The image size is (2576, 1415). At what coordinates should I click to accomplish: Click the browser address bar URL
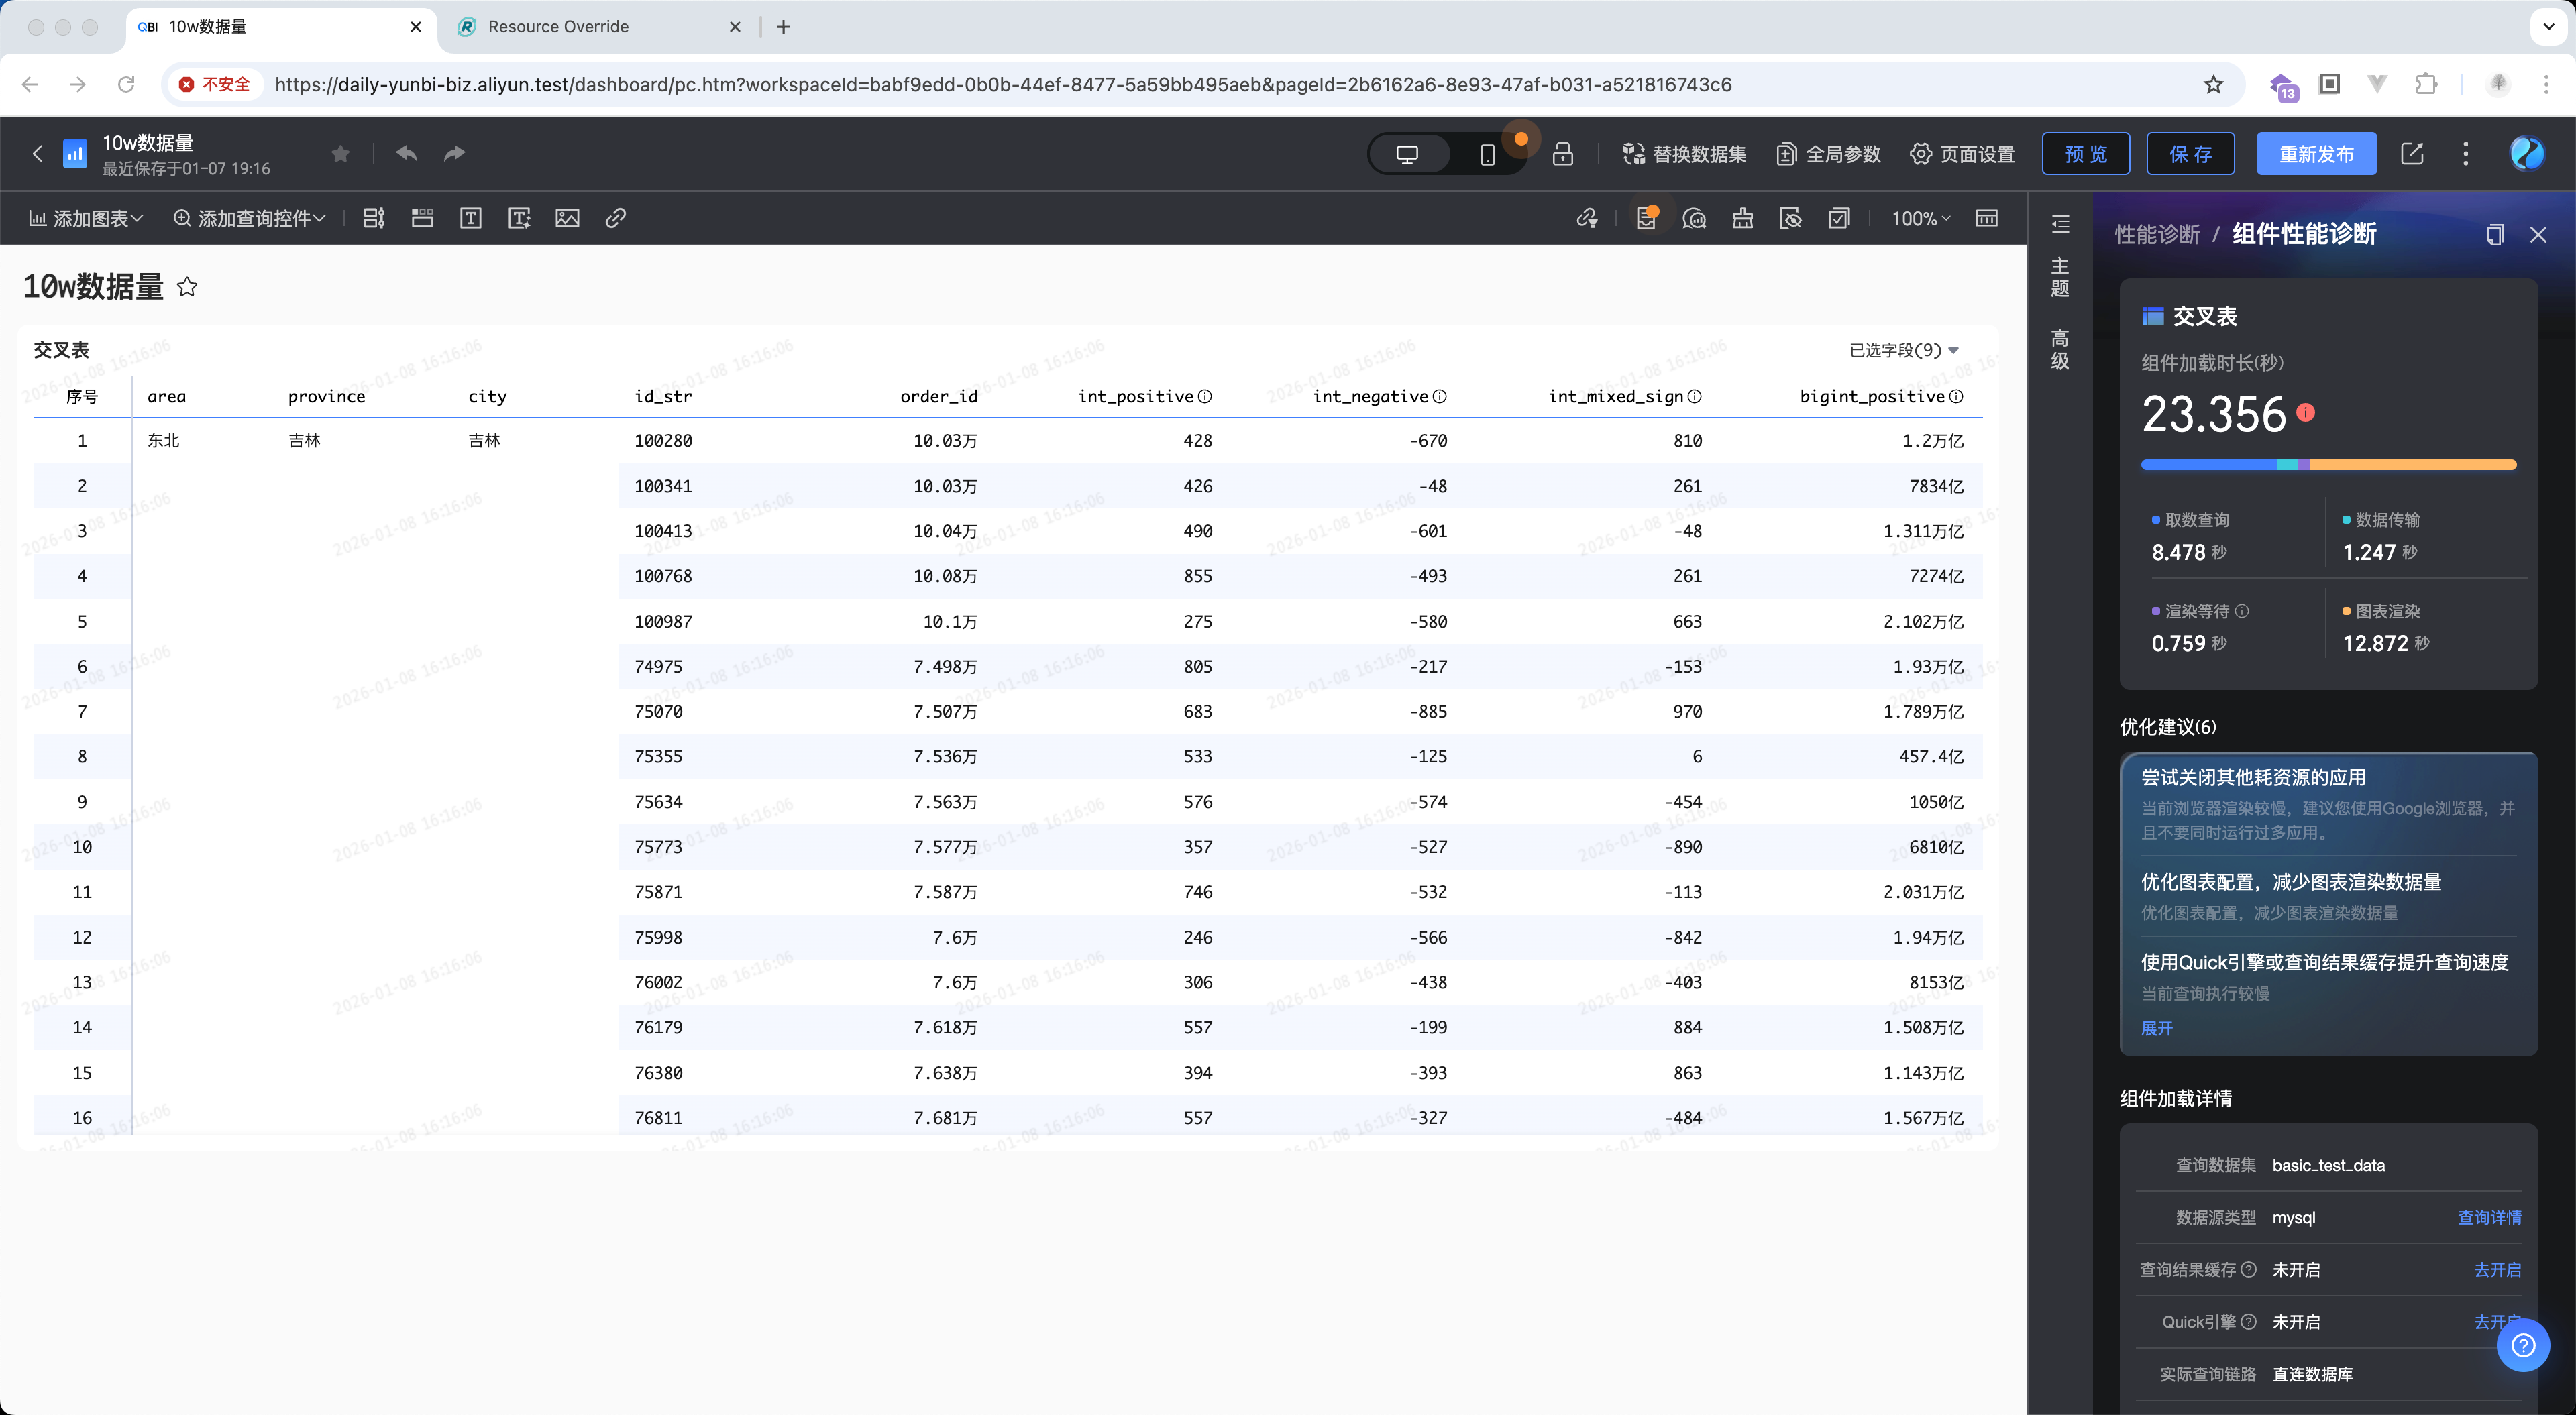click(1002, 85)
